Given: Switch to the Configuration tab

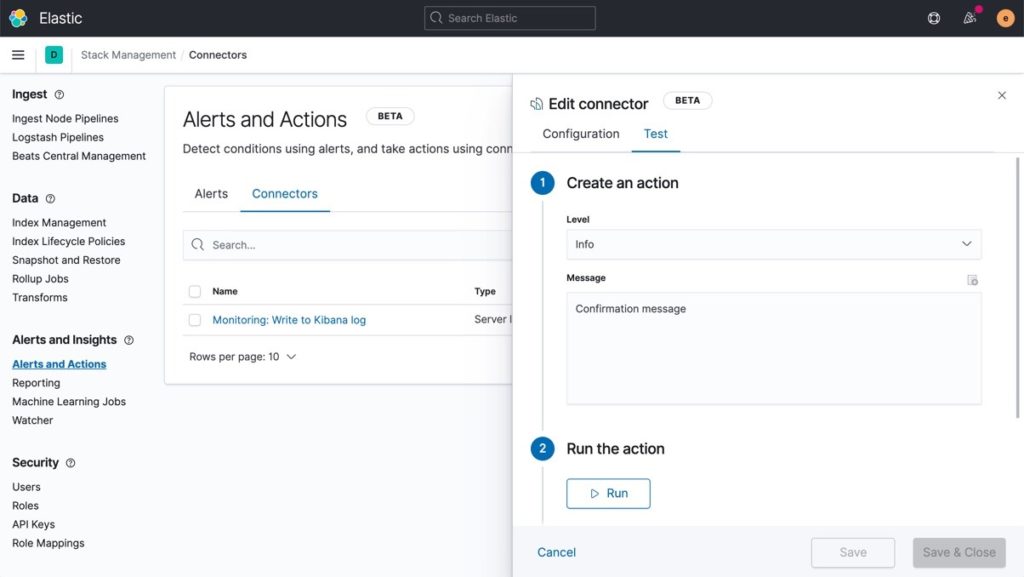Looking at the screenshot, I should click(x=581, y=134).
